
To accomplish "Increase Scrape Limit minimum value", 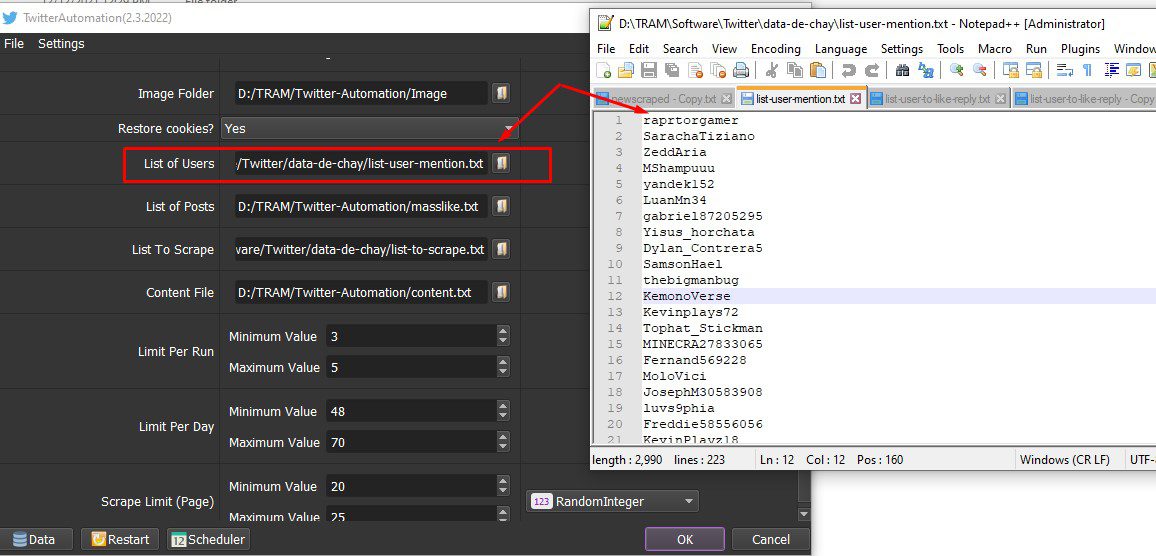I will click(x=503, y=482).
